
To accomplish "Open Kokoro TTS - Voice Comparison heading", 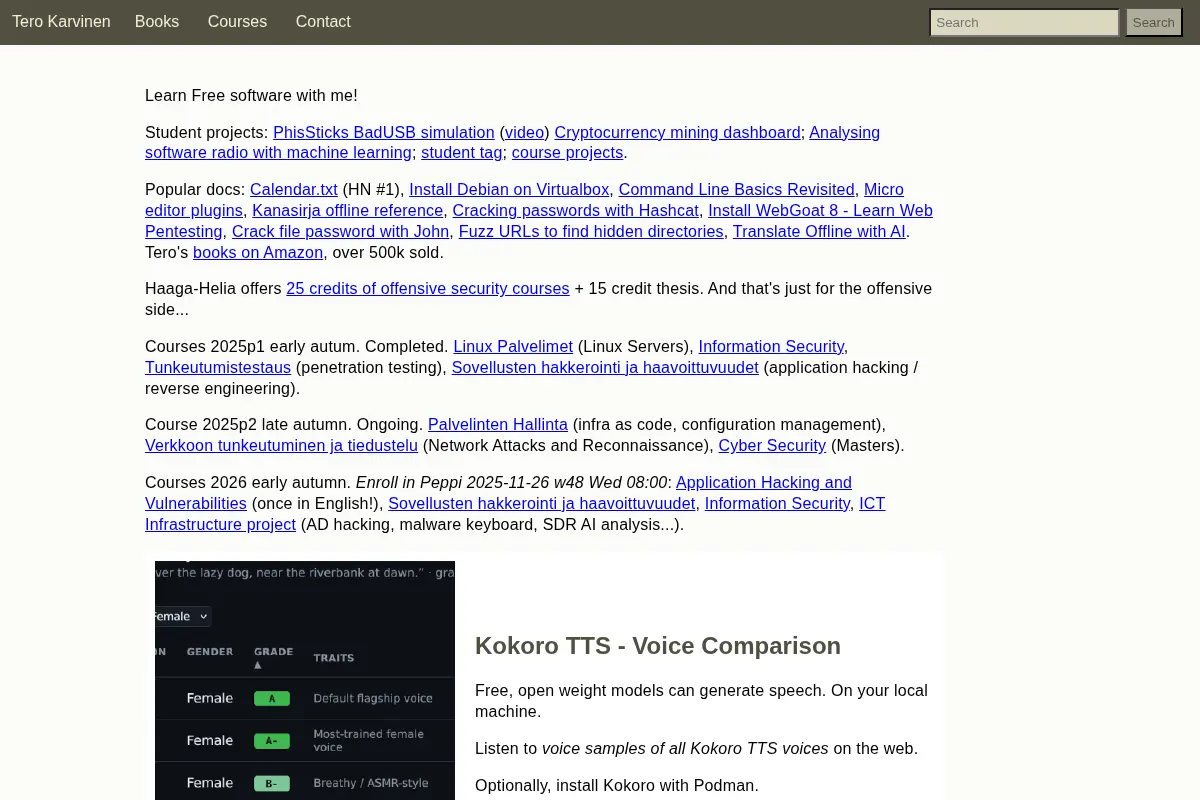I will pos(658,646).
